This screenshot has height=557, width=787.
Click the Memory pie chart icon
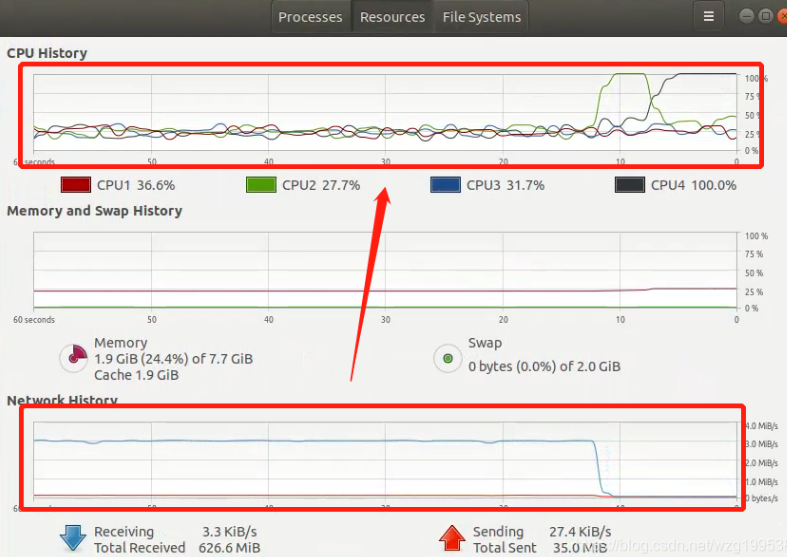coord(74,358)
